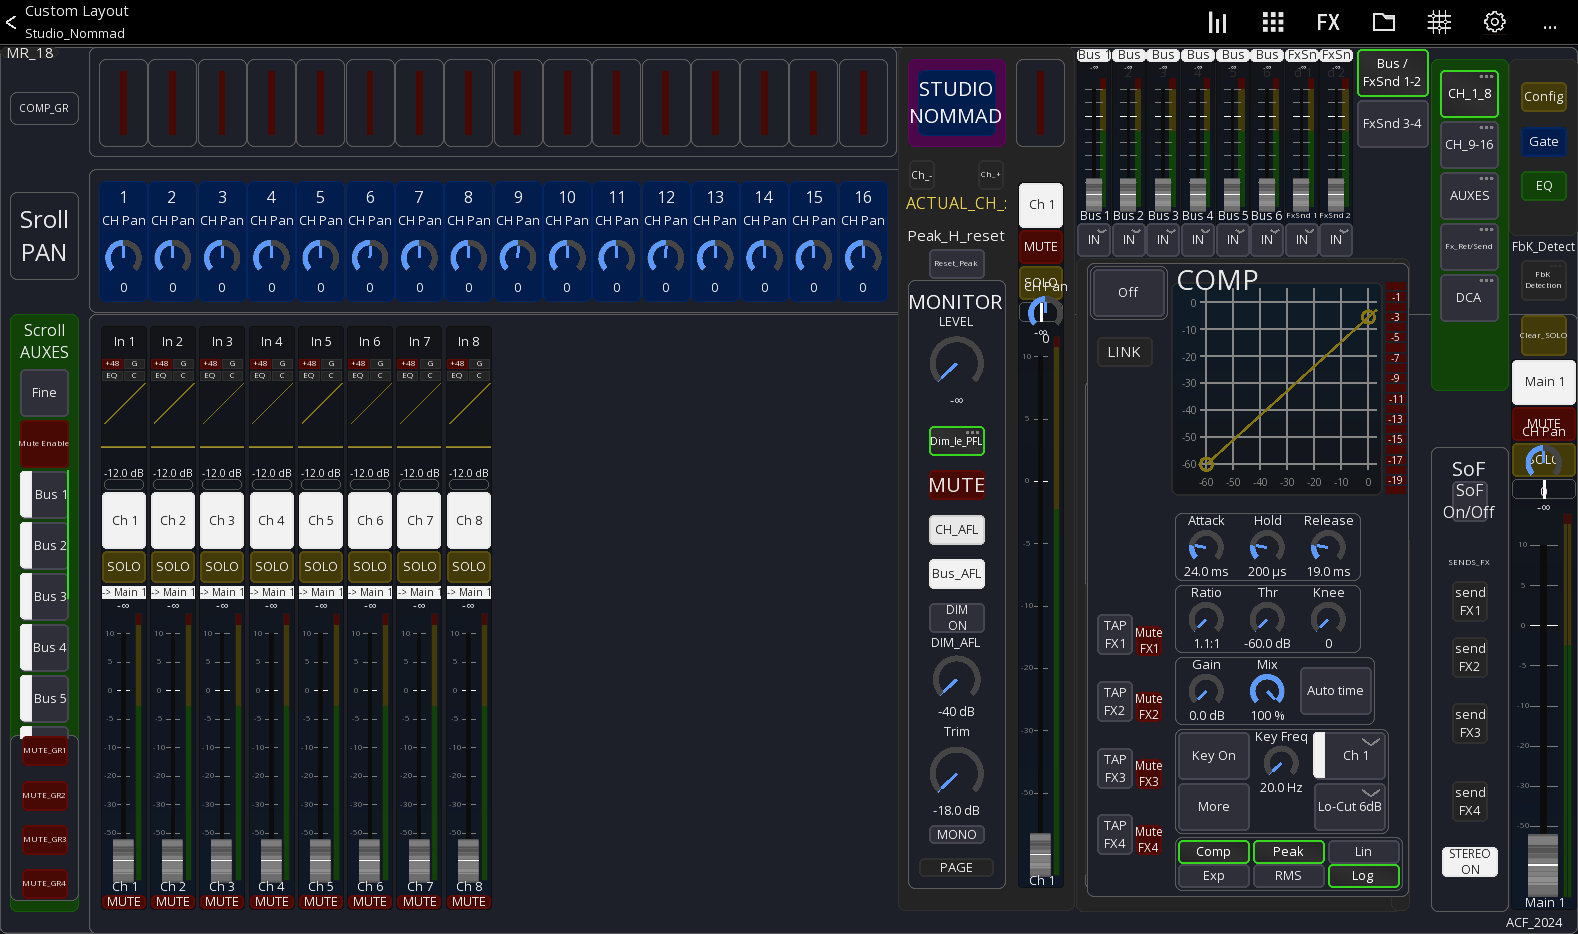Click the Reset_Peak button
This screenshot has width=1578, height=934.
pos(957,264)
